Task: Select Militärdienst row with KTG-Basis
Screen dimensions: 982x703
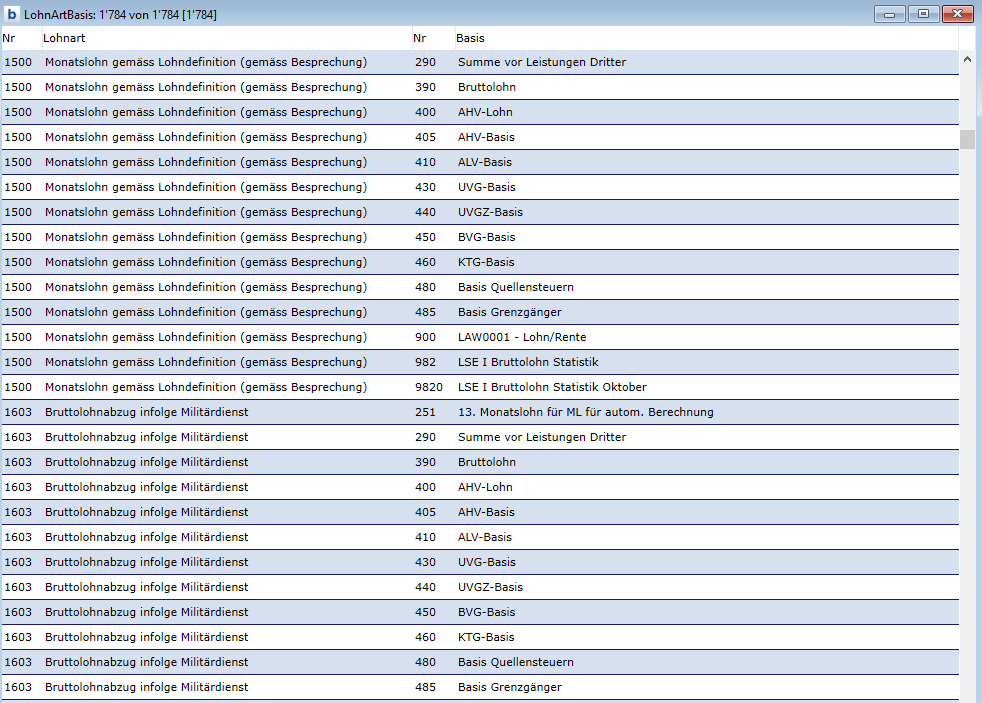Action: click(146, 637)
